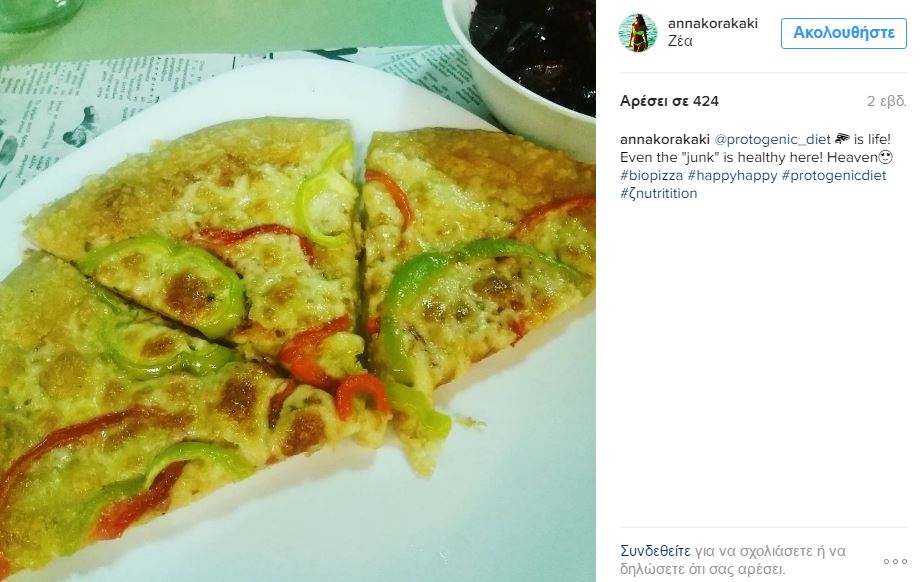920x582 pixels.
Task: Open the #ζnutritition hashtag
Action: (658, 194)
